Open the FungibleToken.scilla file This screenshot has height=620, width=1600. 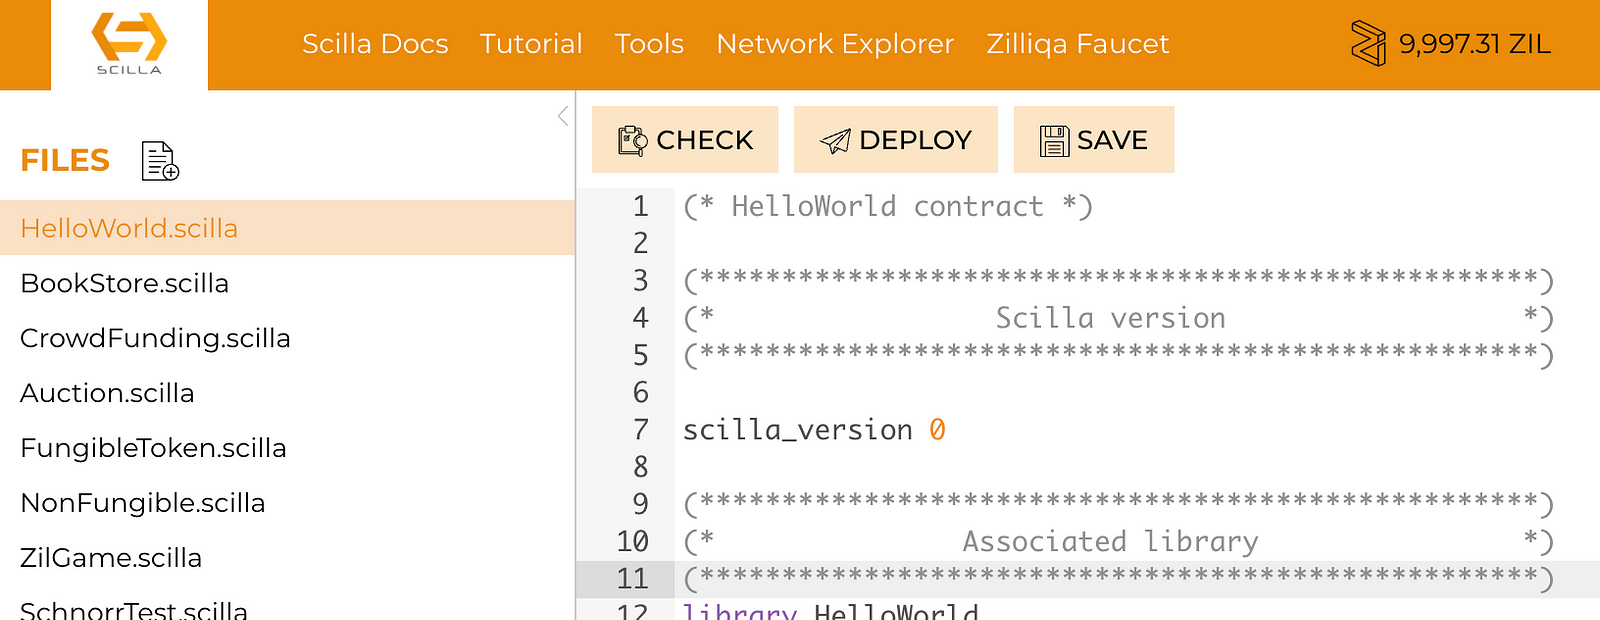(287, 448)
